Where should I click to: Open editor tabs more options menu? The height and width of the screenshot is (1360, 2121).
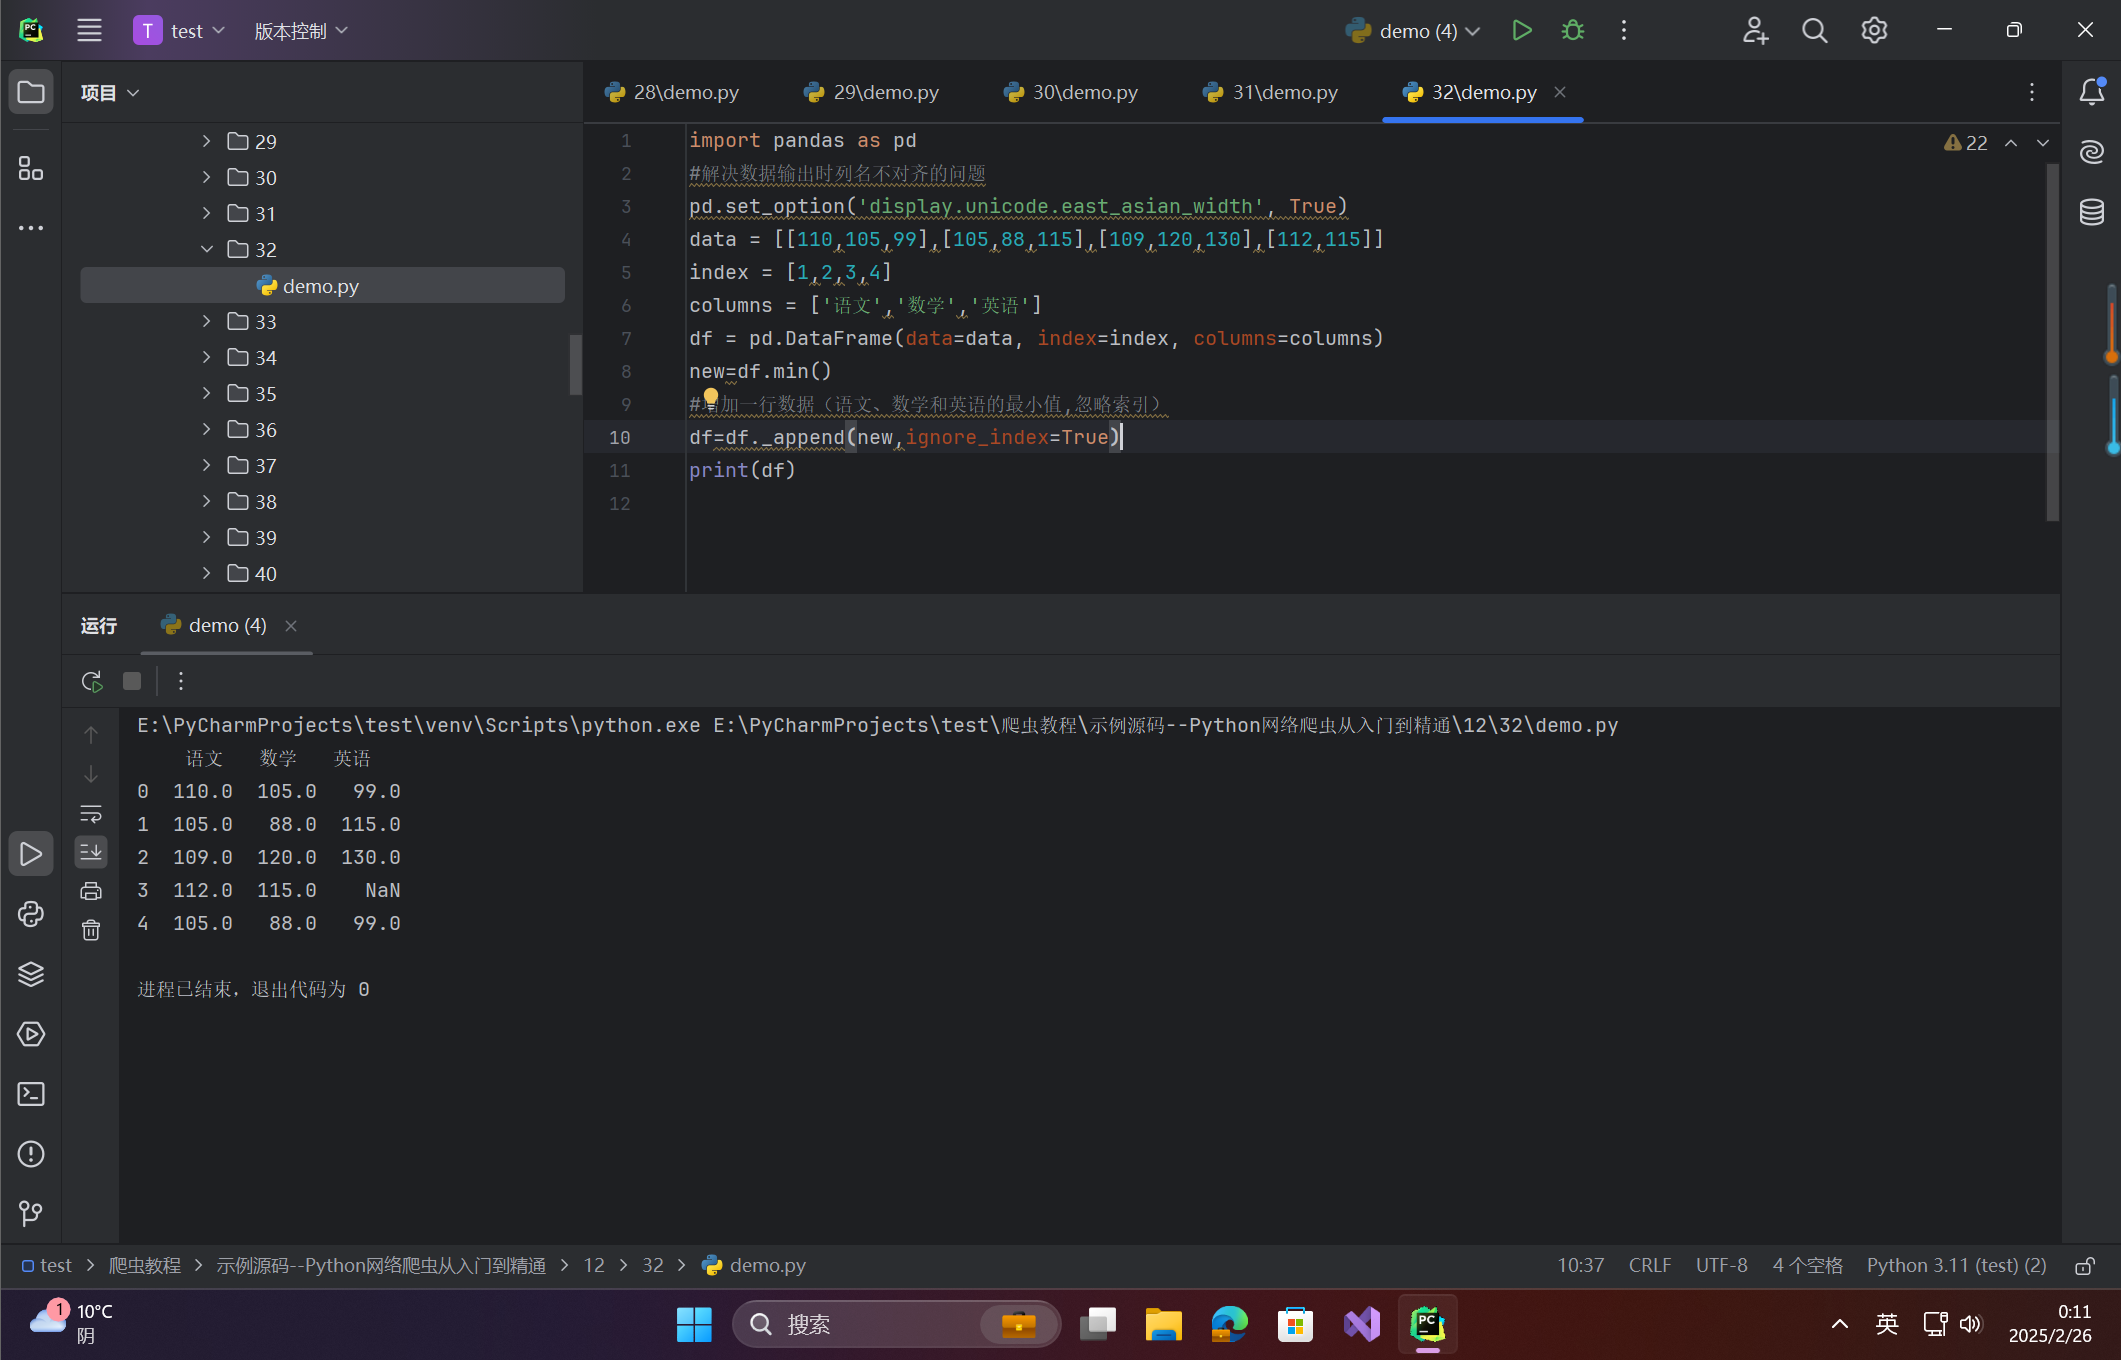pyautogui.click(x=2032, y=92)
